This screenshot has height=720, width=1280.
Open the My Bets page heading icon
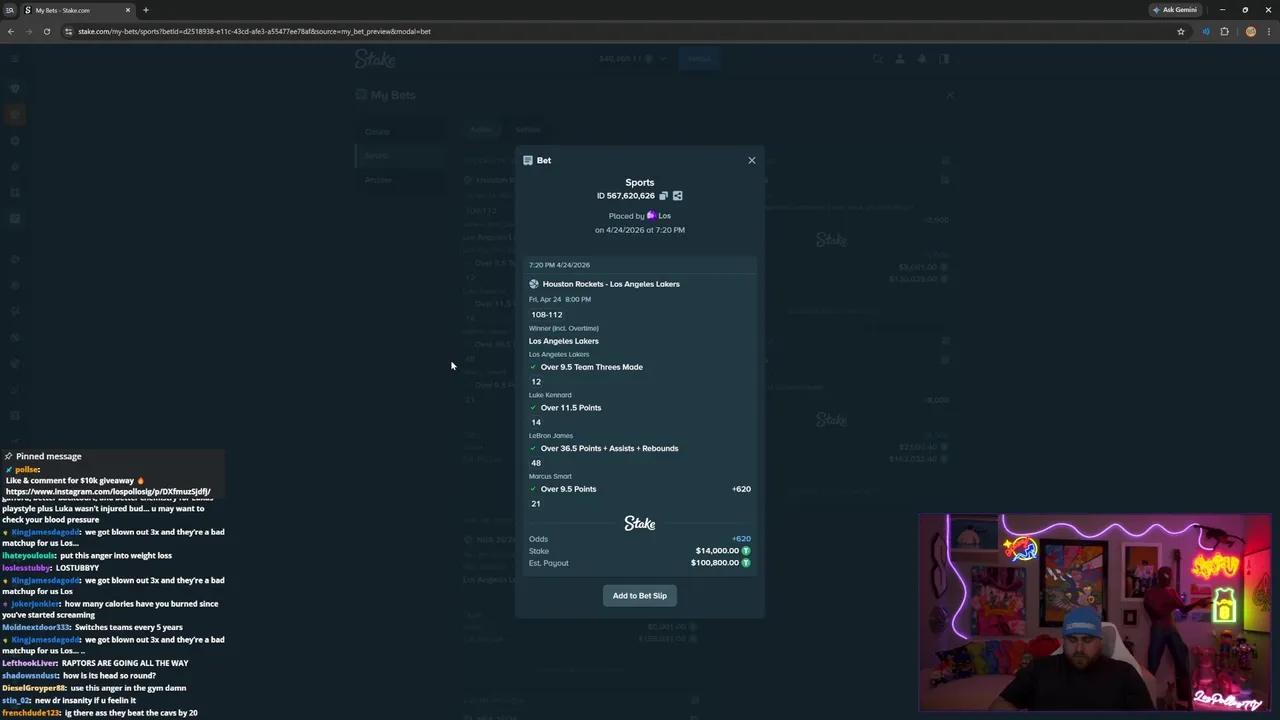pos(361,95)
